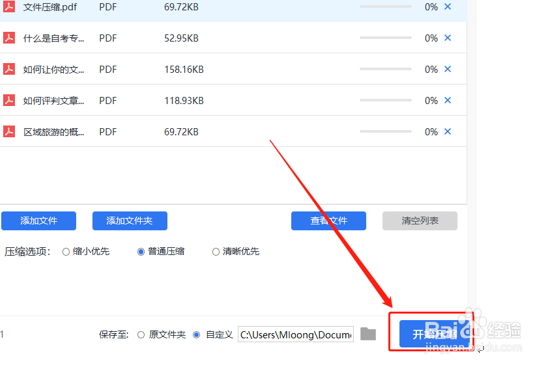Click the 添加文件 button
The image size is (554, 367).
tap(39, 221)
